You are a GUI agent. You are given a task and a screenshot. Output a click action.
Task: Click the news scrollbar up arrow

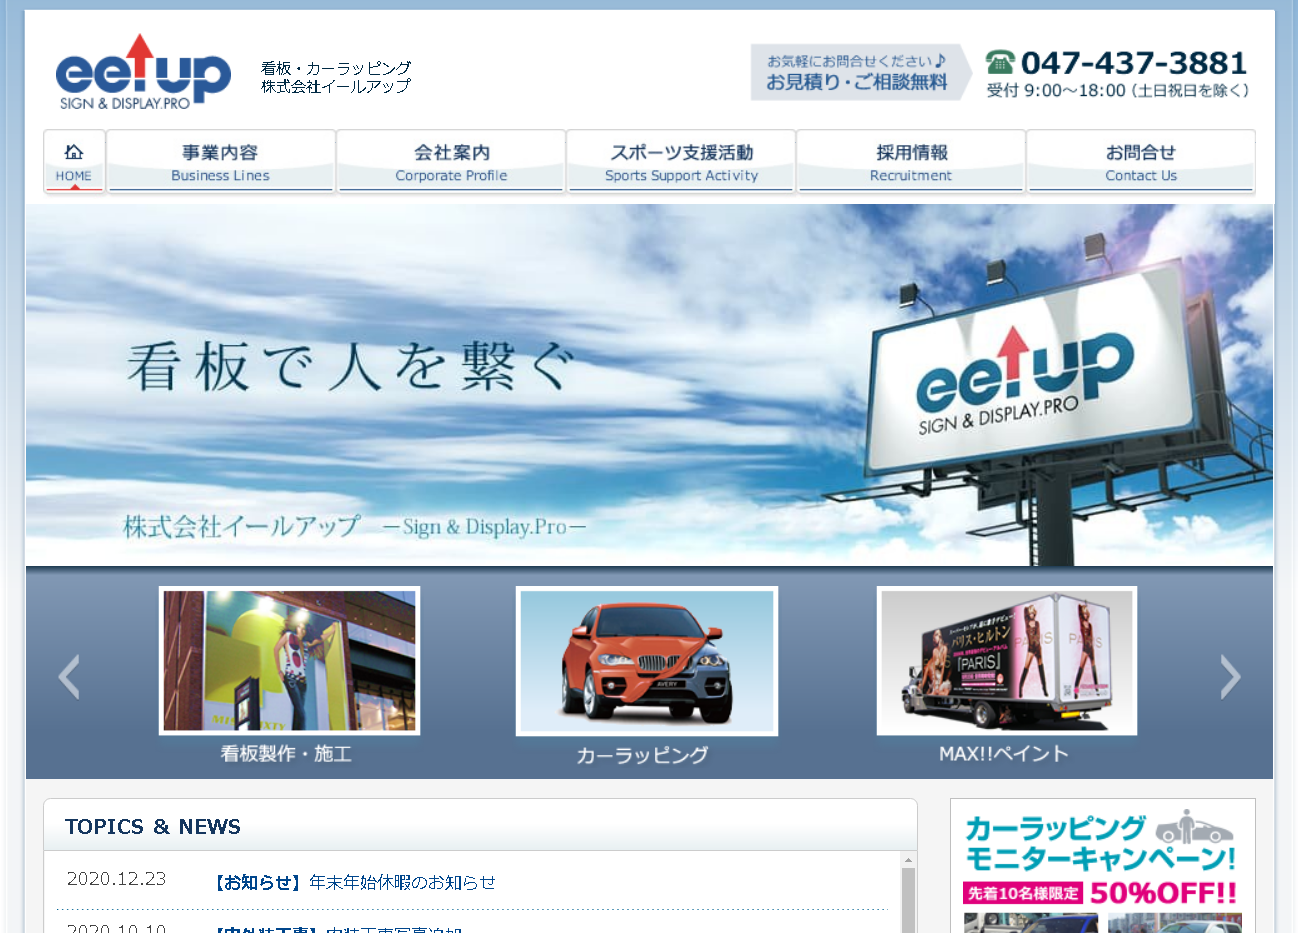tap(908, 860)
